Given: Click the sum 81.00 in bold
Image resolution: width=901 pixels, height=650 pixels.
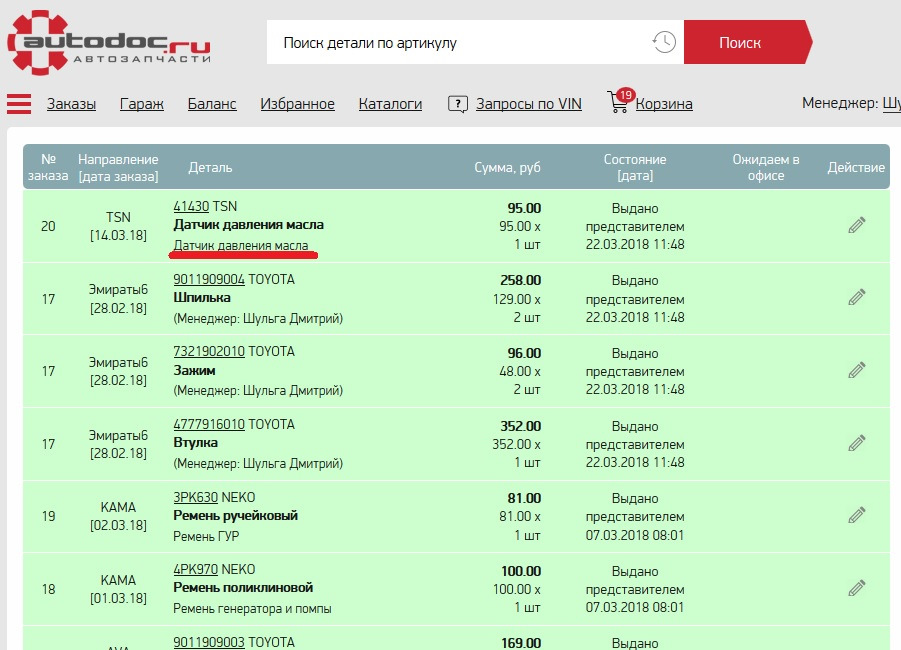Looking at the screenshot, I should (x=524, y=498).
